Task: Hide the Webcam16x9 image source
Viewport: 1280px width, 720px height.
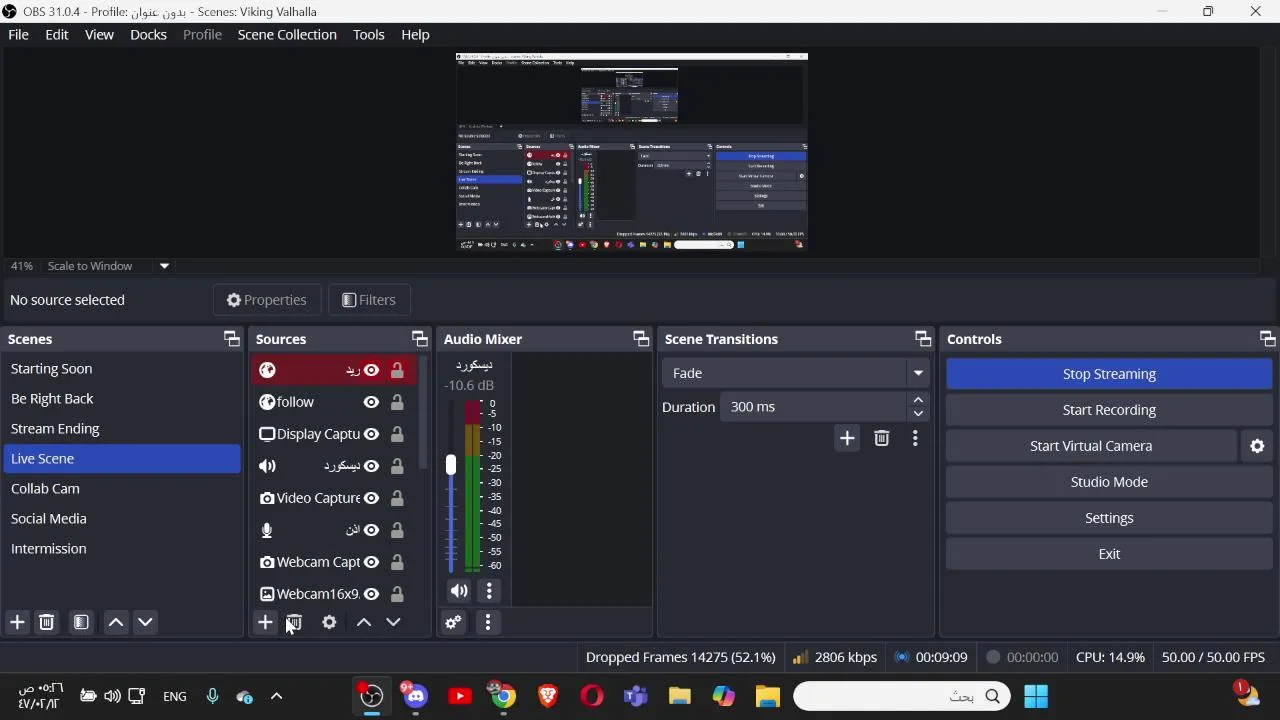Action: pos(371,594)
